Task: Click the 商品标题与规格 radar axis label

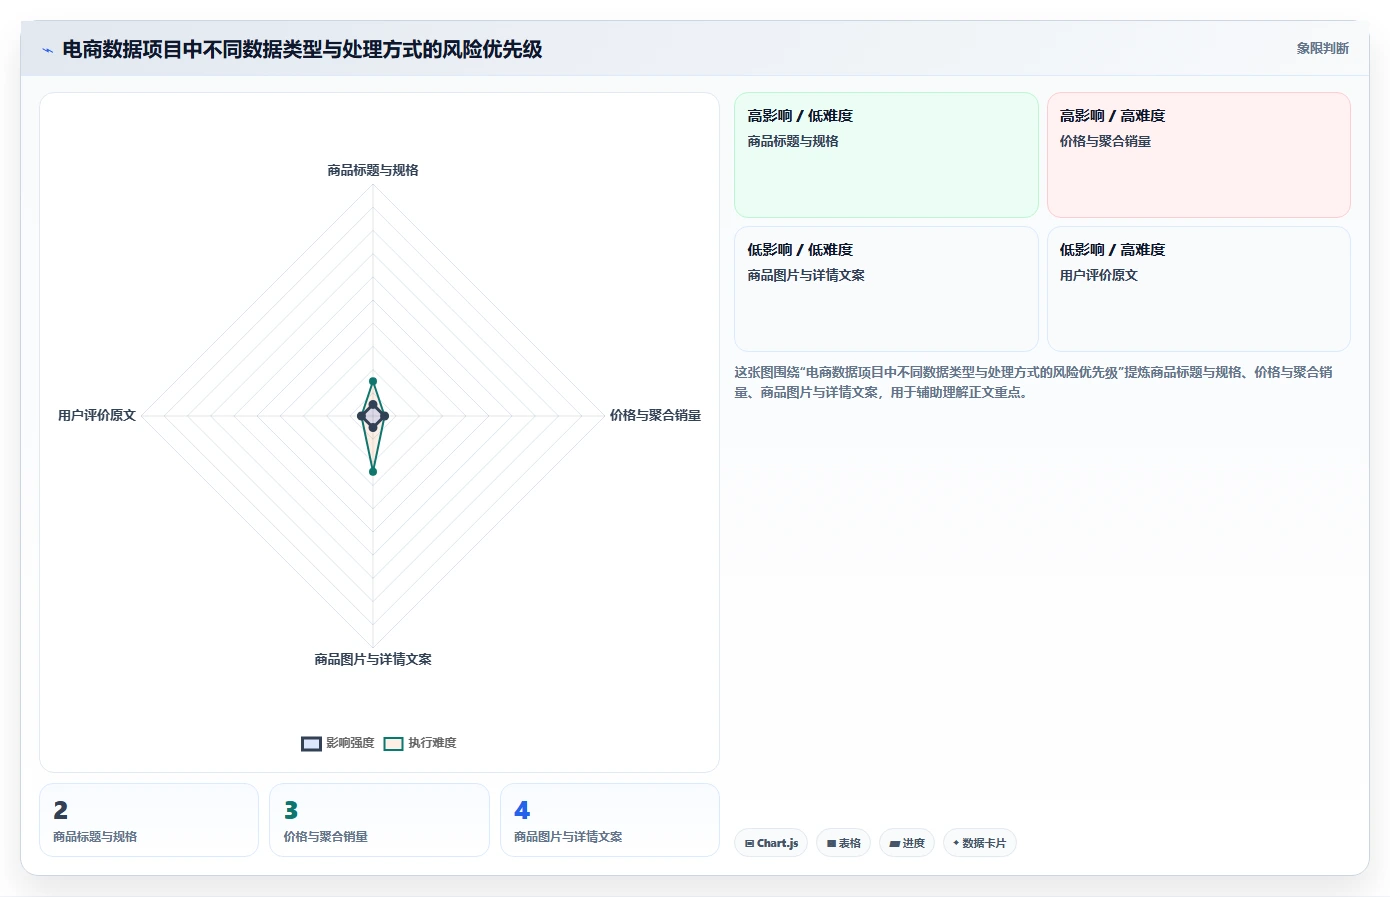Action: (373, 170)
